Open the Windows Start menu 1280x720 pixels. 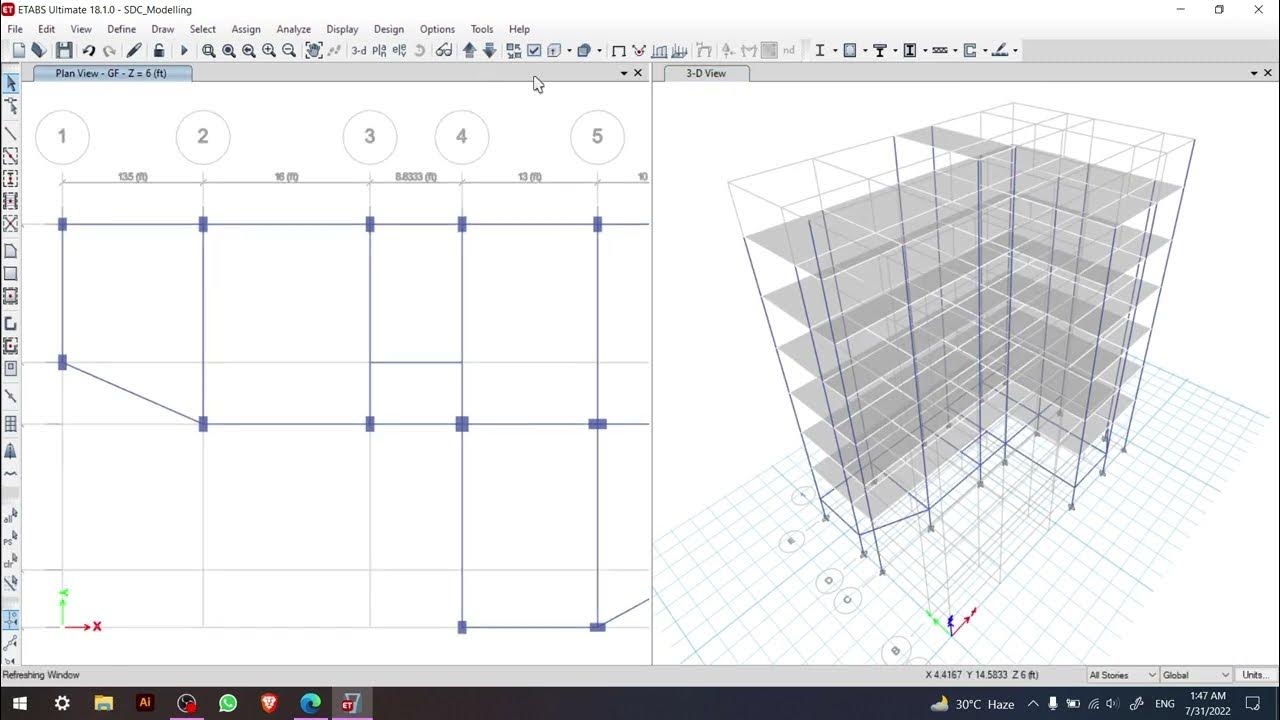click(19, 703)
